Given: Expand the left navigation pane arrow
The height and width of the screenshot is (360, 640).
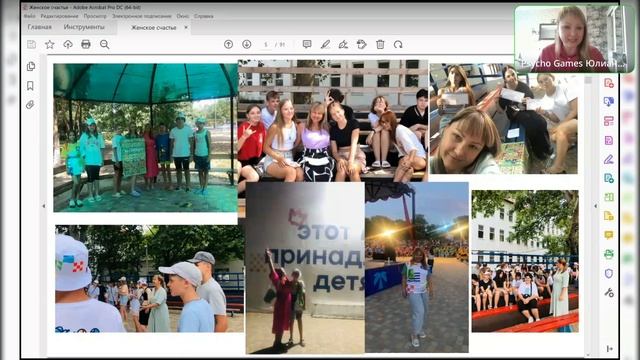Looking at the screenshot, I should (44, 206).
